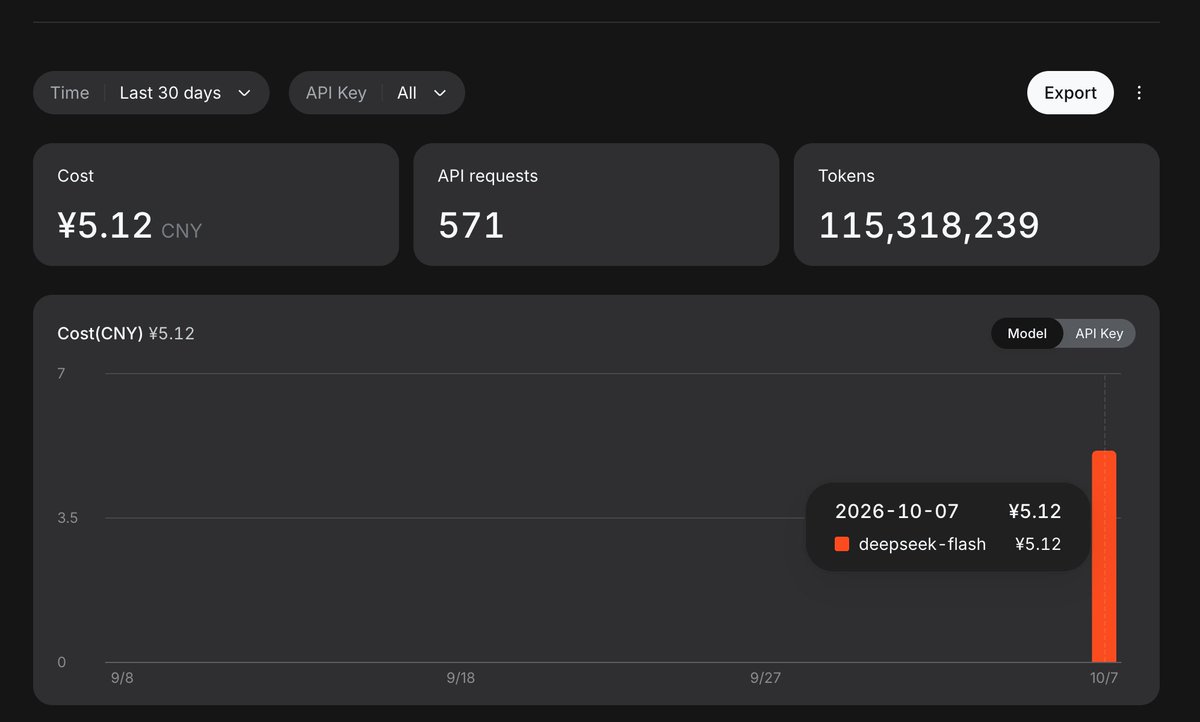Viewport: 1200px width, 722px height.
Task: Click the 3.5 y-axis value label
Action: (x=68, y=518)
